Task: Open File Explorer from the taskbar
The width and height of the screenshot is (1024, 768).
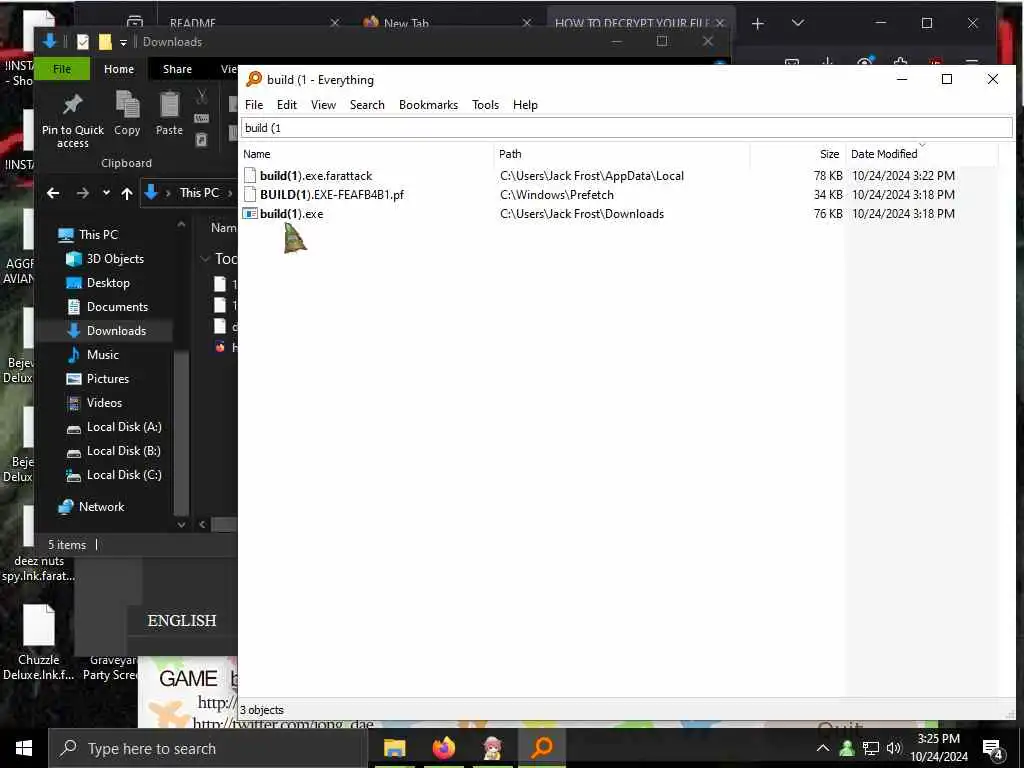Action: pos(394,748)
